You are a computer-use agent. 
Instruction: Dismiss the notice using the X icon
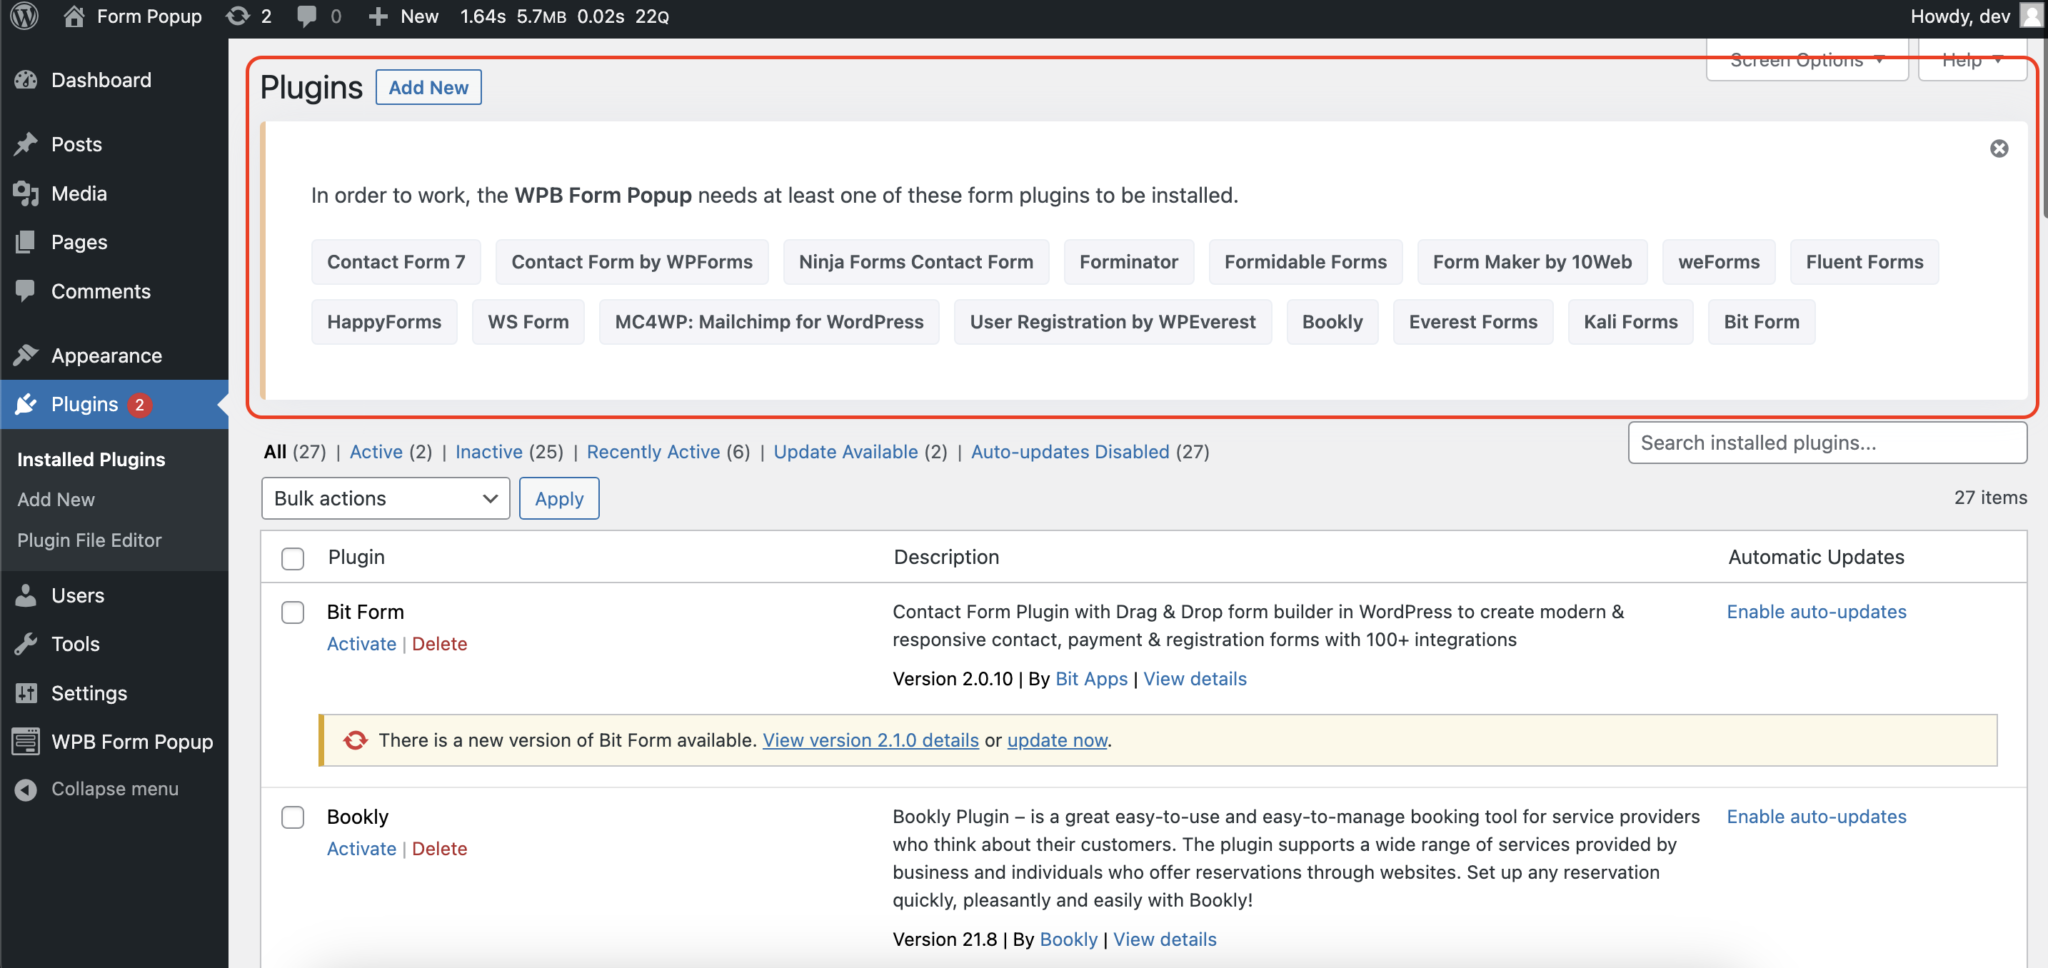click(x=1998, y=148)
